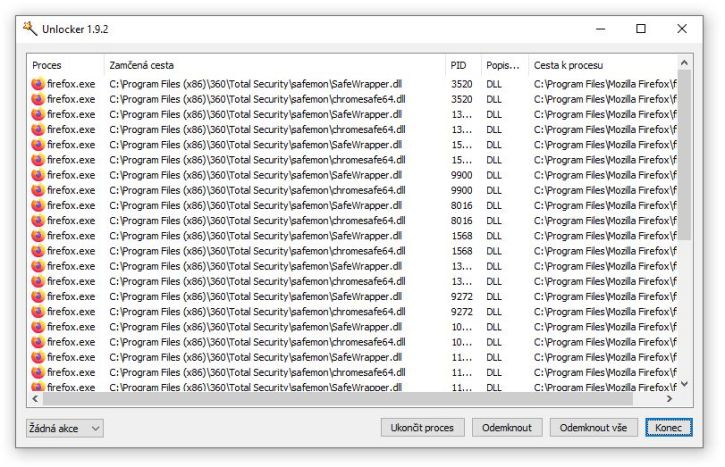
Task: Click process path cell in PID 9272 chromesafe64.dll row
Action: point(605,312)
